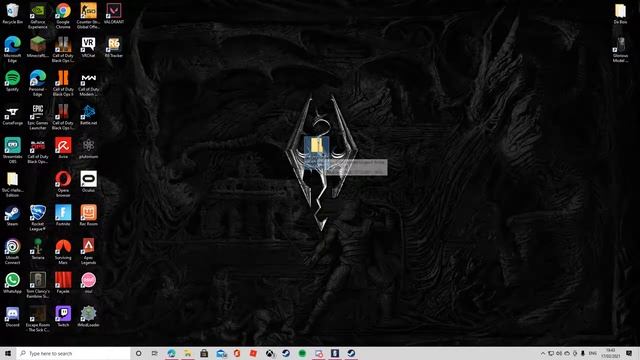
Task: Select the Personal - Edge profile shortcut
Action: [x=38, y=83]
